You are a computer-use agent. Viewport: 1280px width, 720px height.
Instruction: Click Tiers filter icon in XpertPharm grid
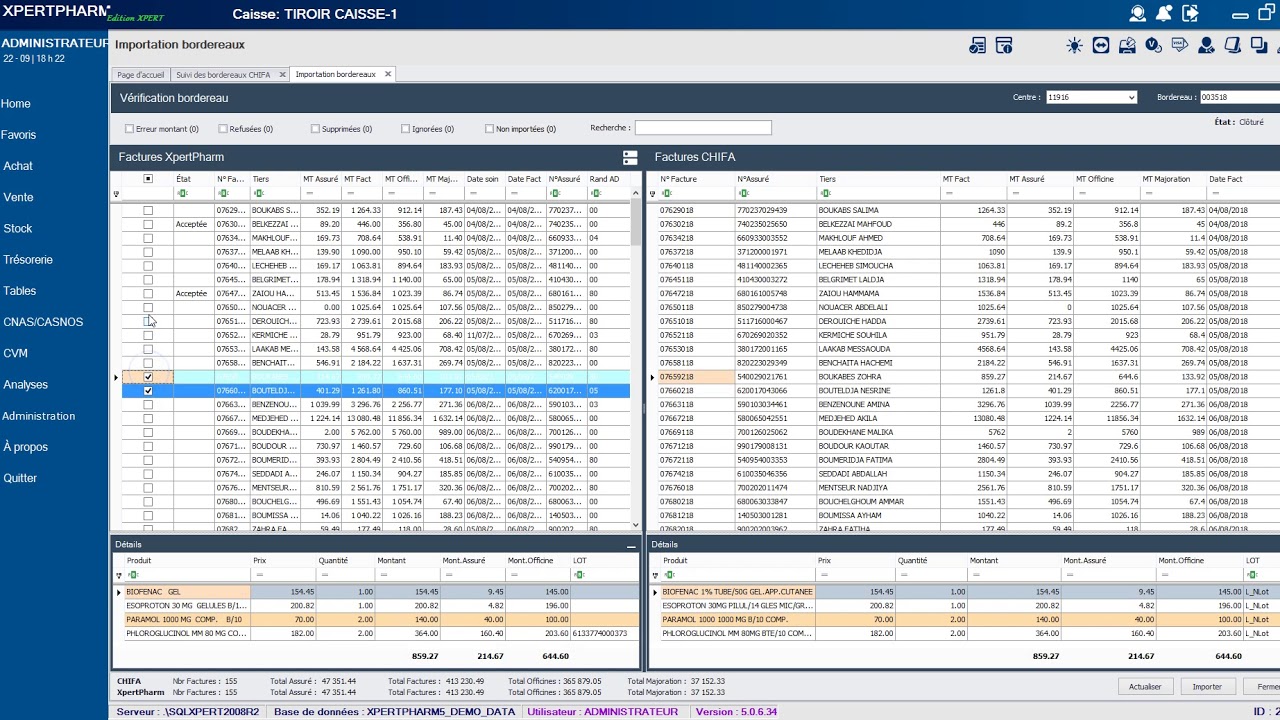pyautogui.click(x=258, y=193)
